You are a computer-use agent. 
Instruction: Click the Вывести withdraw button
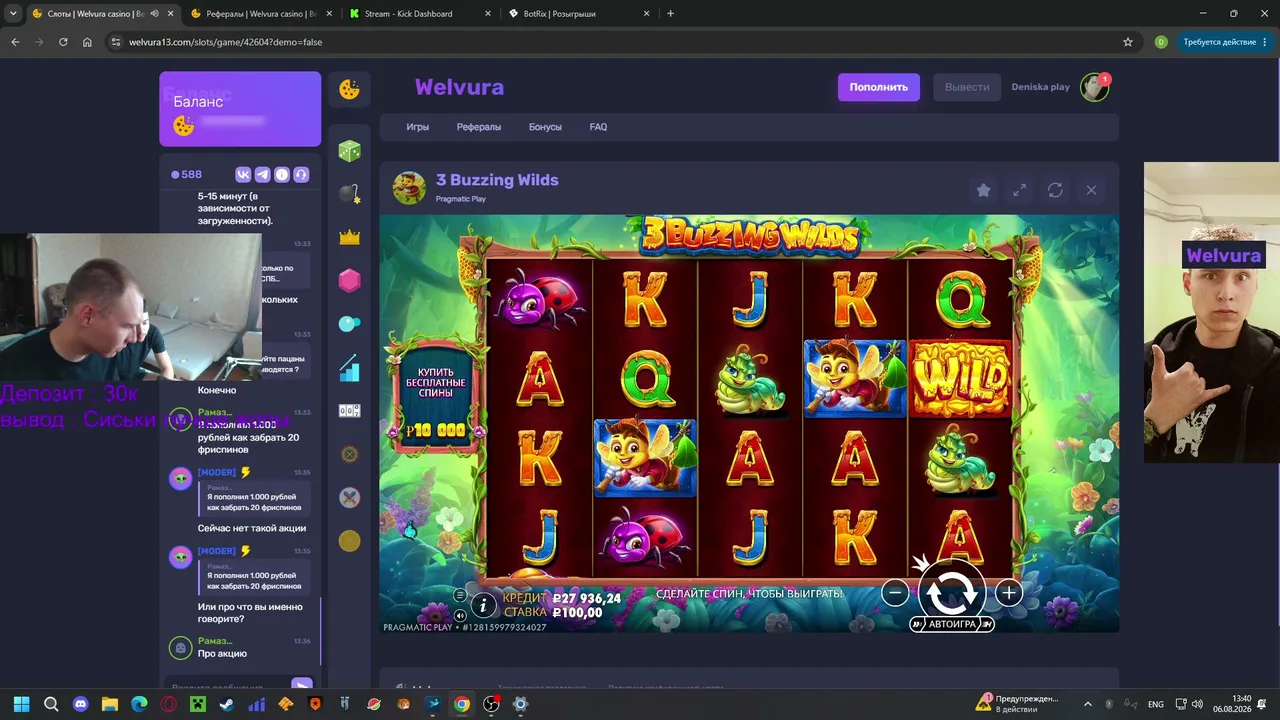pyautogui.click(x=967, y=87)
